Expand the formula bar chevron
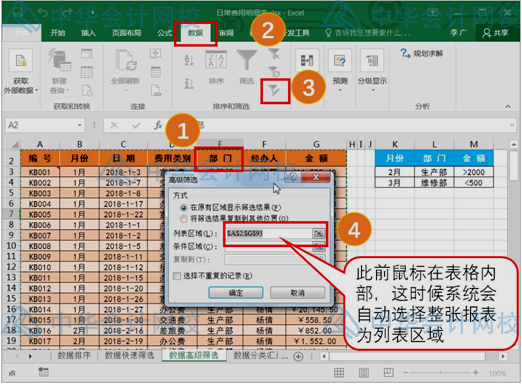Screen dimensions: 522x384 [512, 125]
